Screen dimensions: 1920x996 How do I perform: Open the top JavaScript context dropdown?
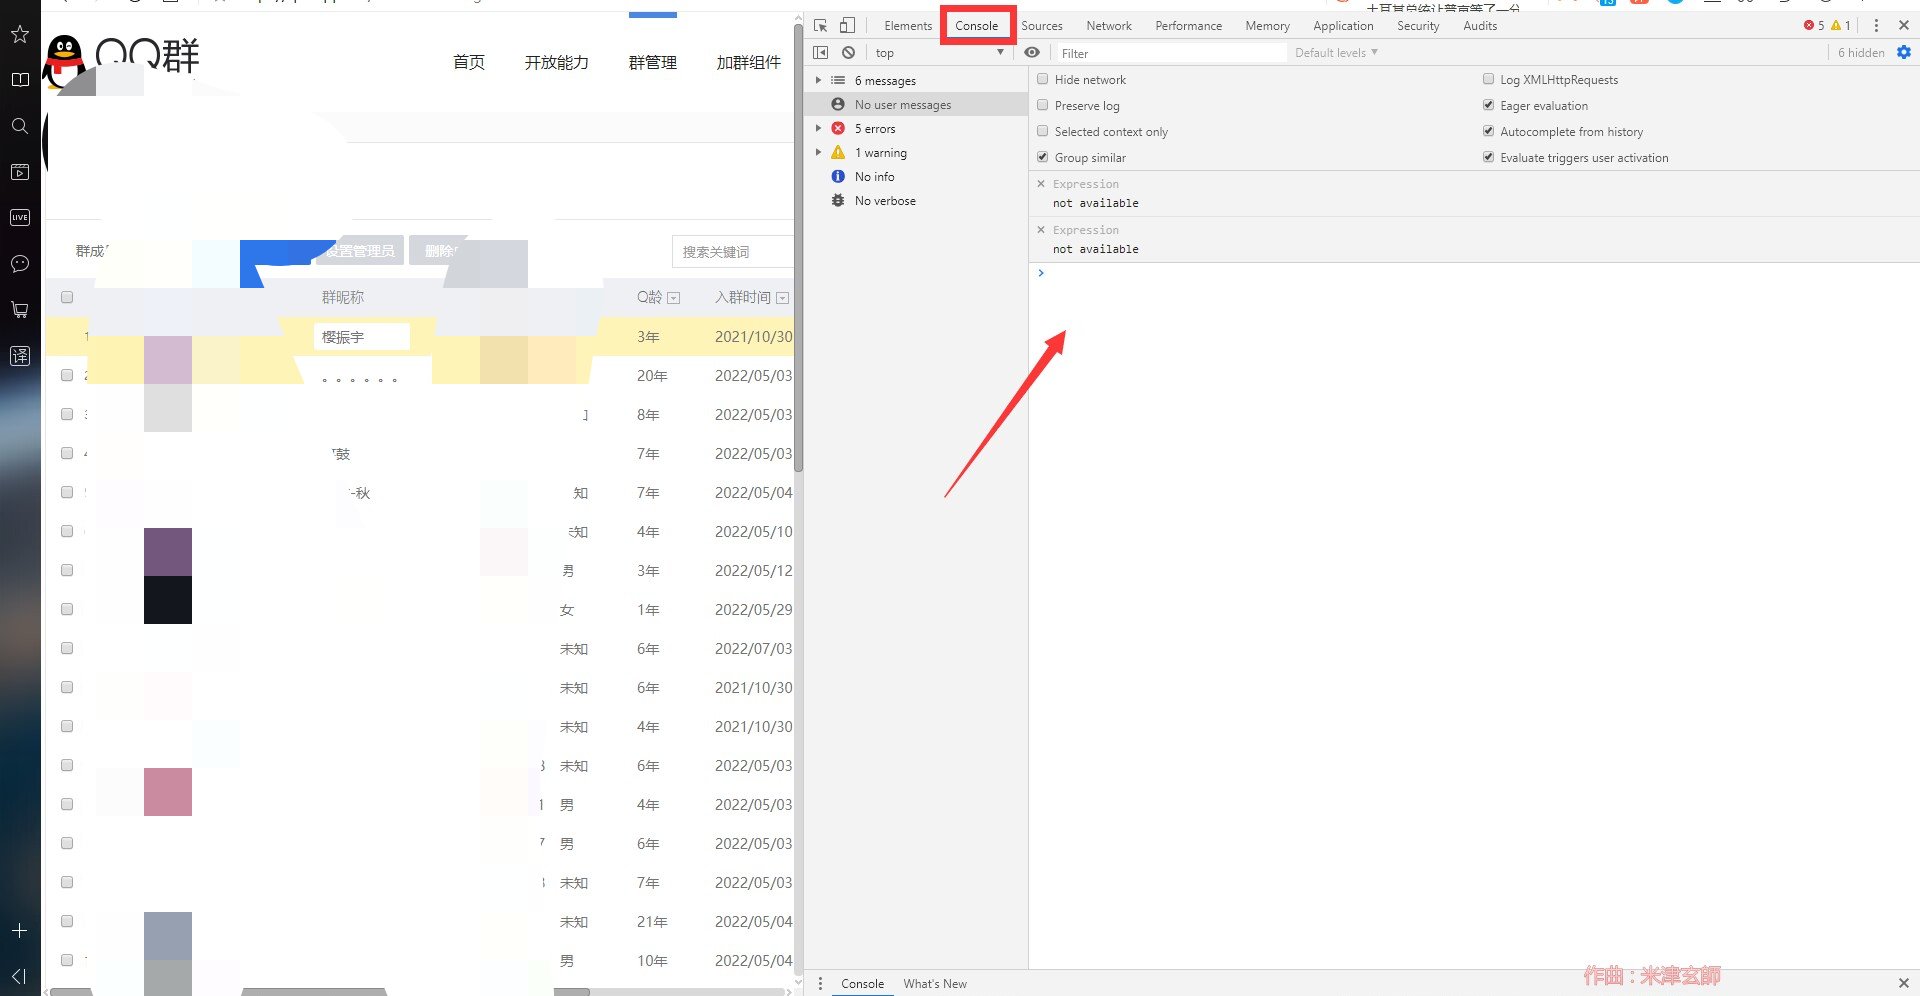coord(938,53)
